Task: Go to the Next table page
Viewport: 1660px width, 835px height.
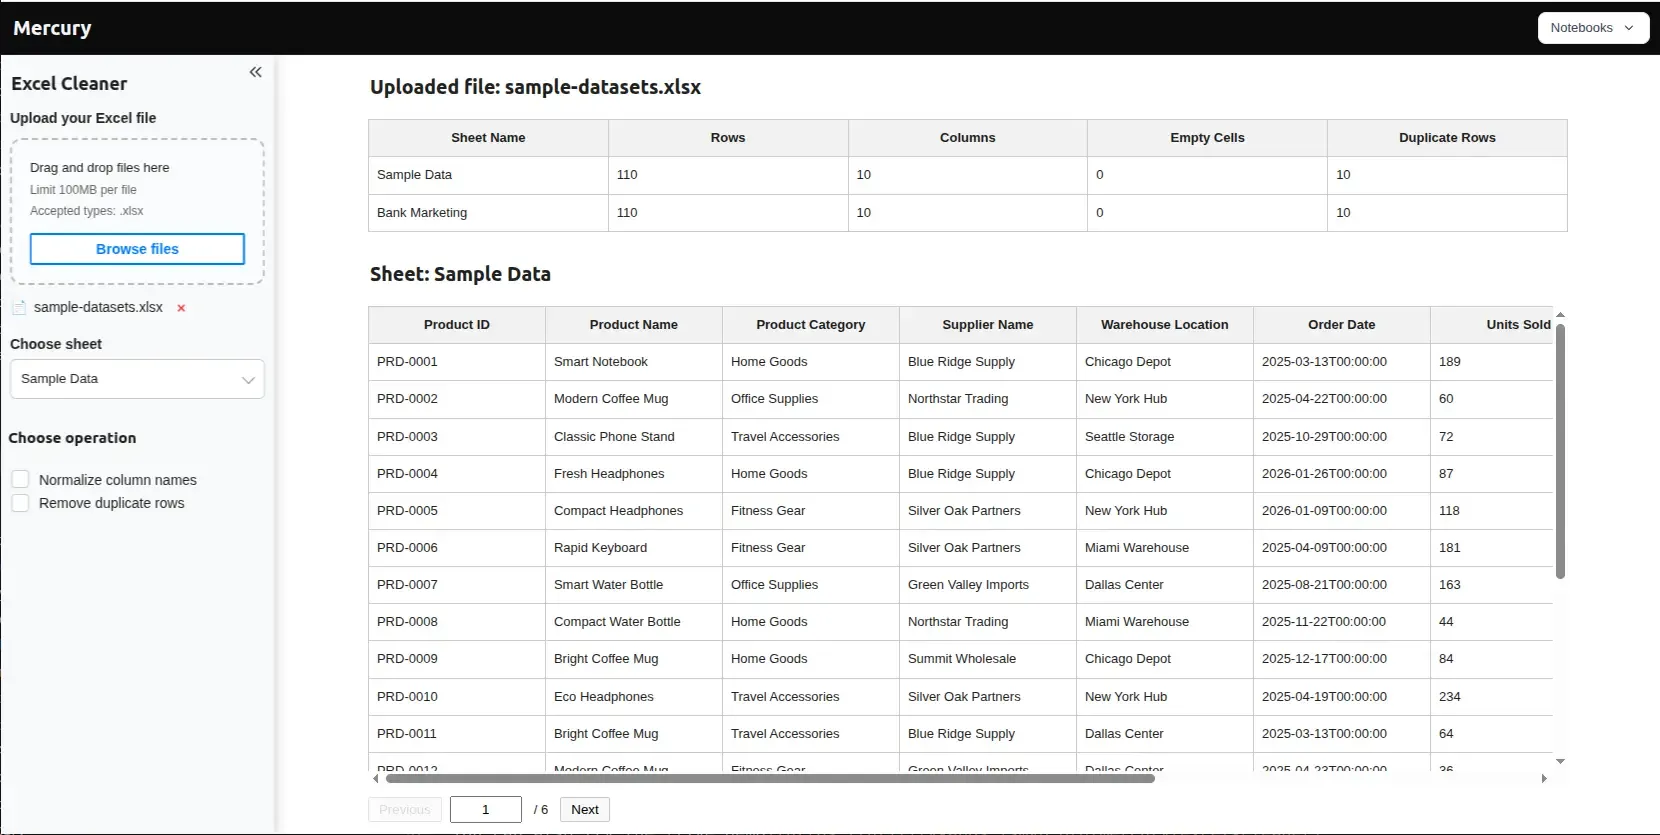Action: 585,809
